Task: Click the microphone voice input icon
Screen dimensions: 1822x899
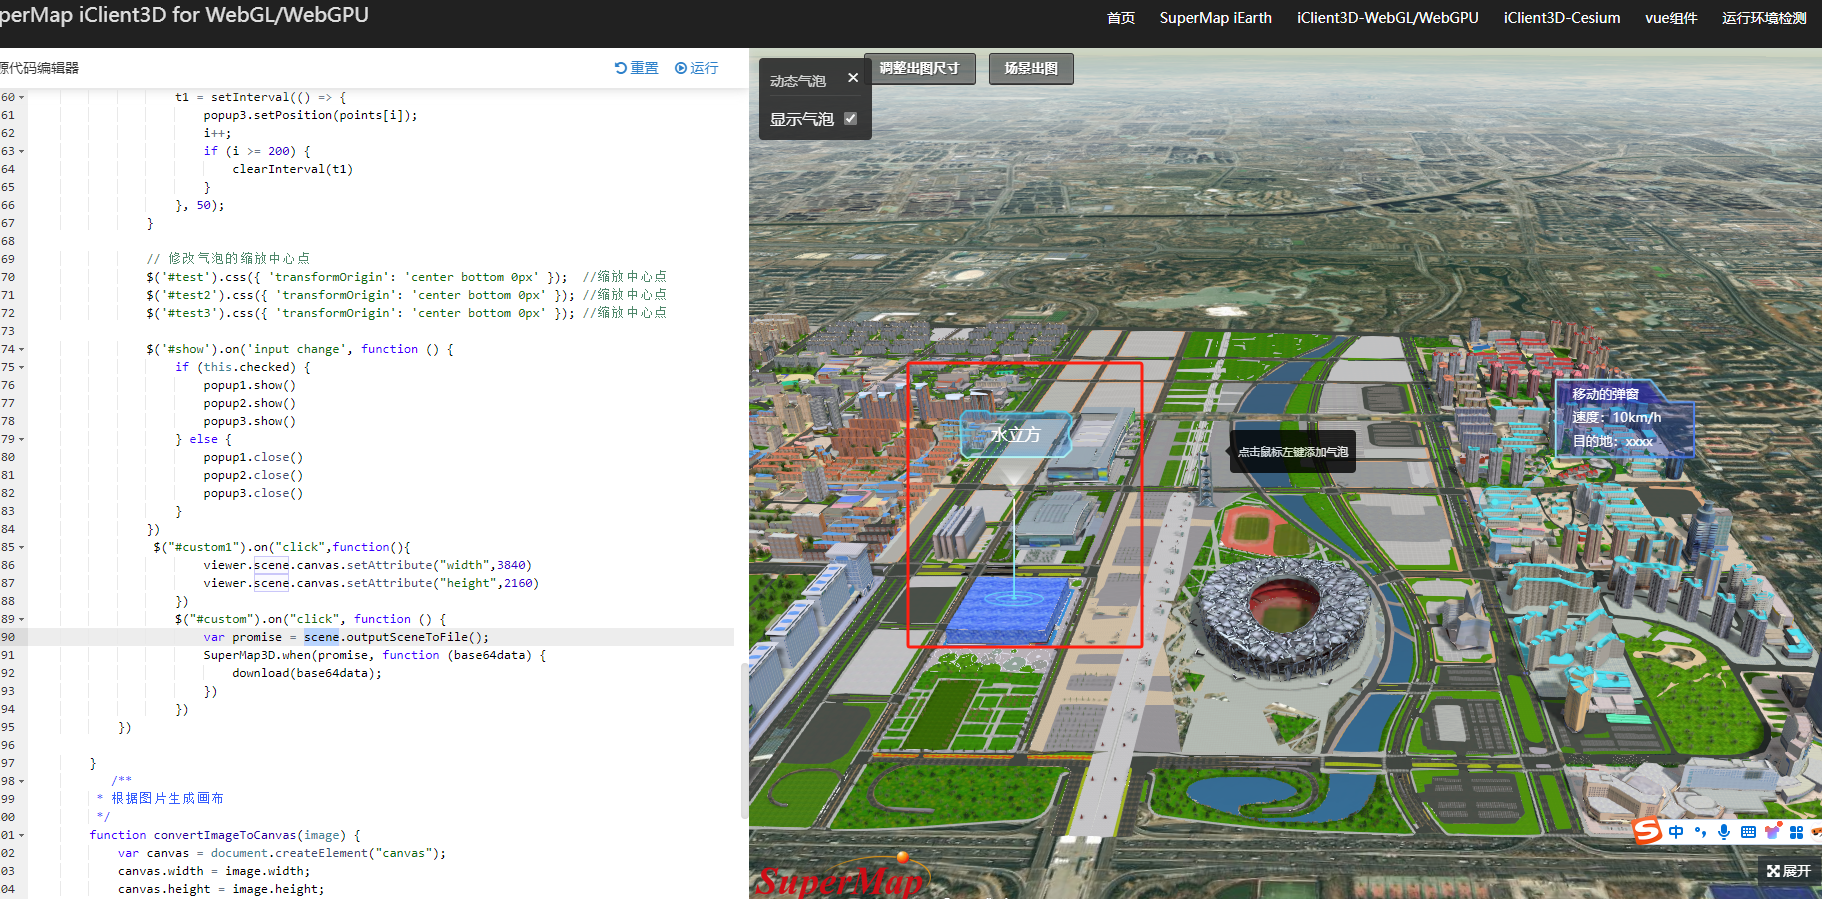Action: coord(1724,832)
